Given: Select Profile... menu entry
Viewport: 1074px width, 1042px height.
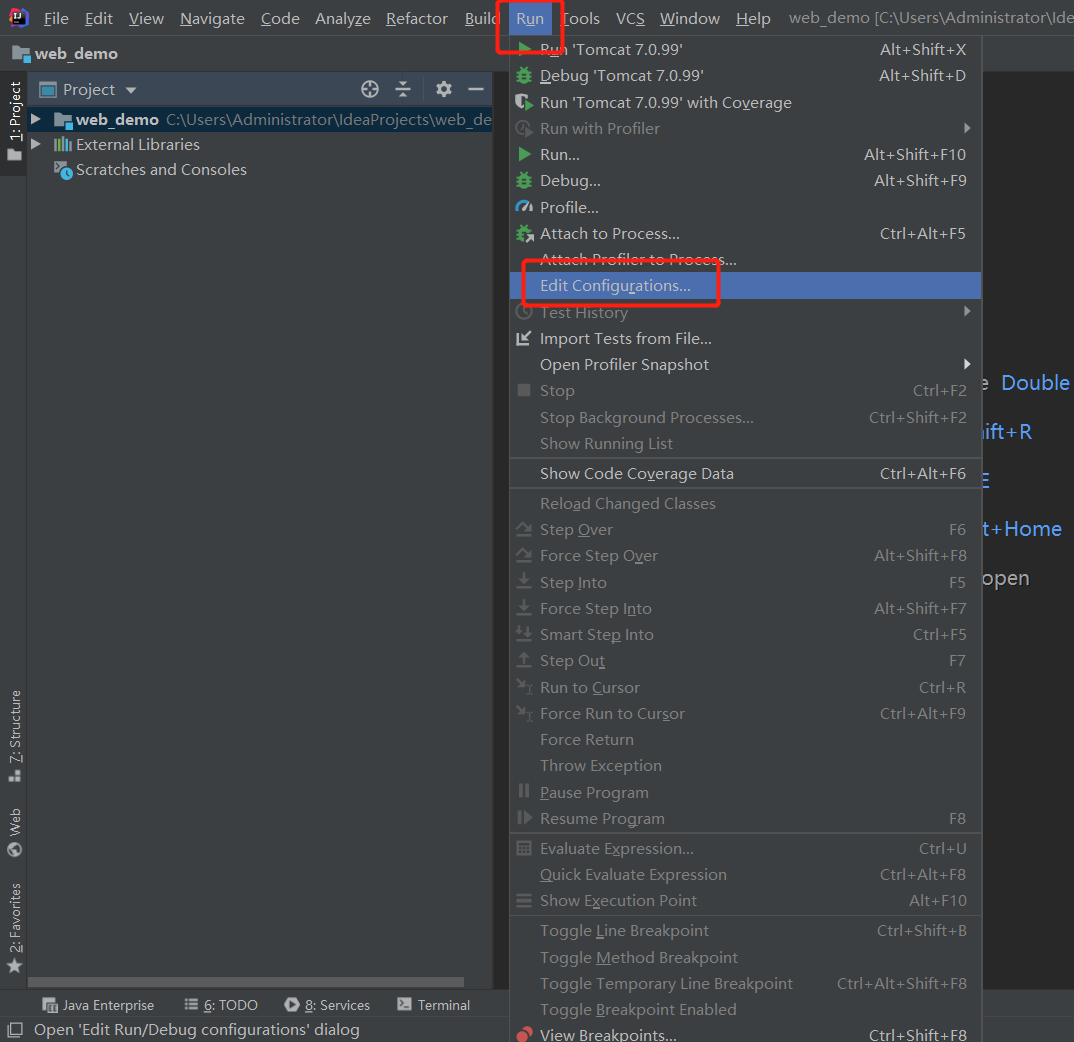Looking at the screenshot, I should [x=746, y=207].
